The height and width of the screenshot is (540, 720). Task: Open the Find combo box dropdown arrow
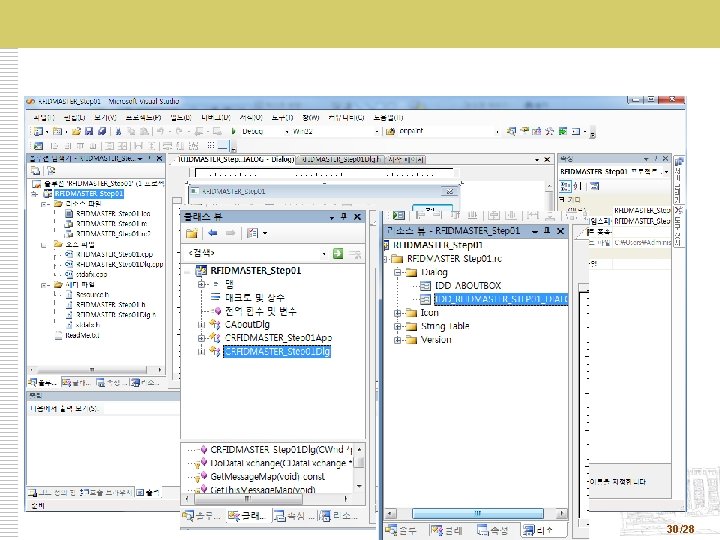tap(497, 132)
